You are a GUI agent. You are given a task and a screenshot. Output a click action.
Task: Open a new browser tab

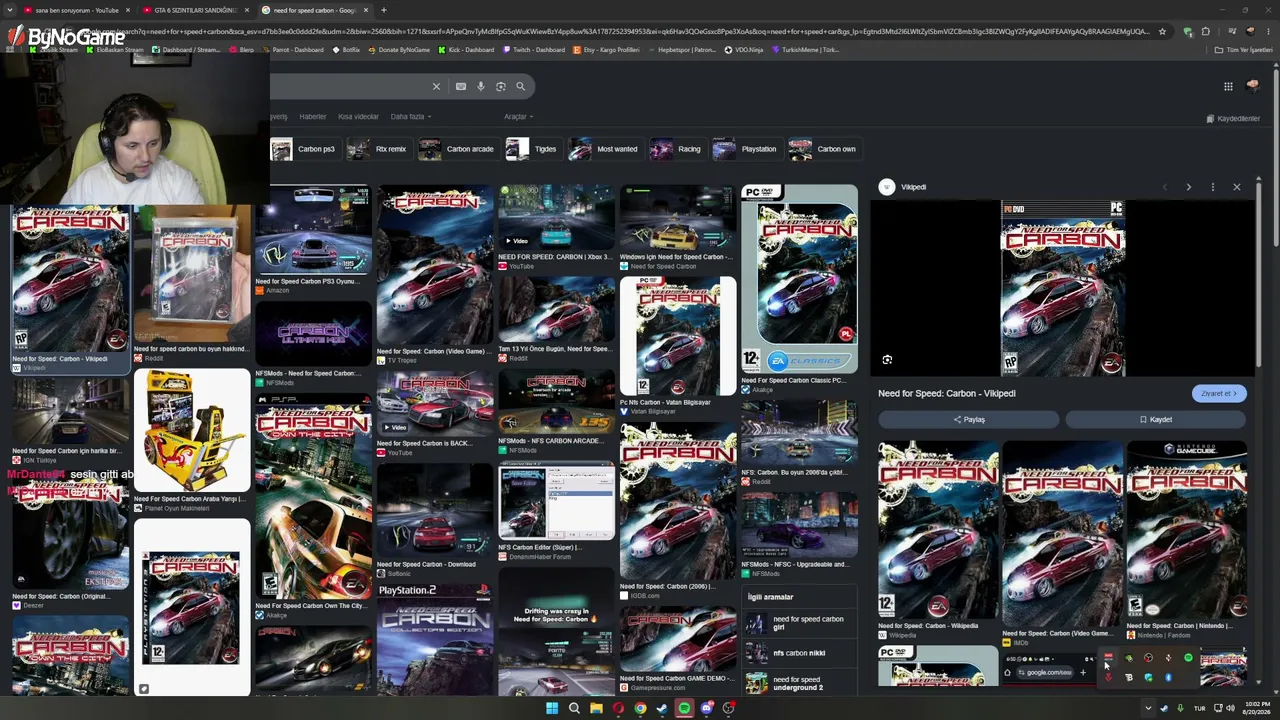click(x=384, y=10)
